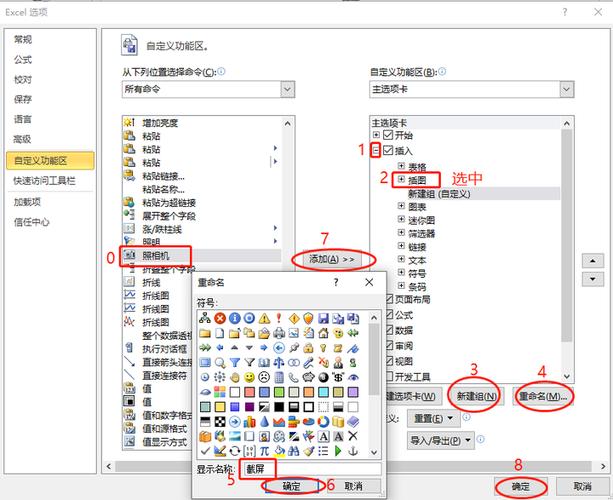Pick the balance scale symbol

click(279, 362)
